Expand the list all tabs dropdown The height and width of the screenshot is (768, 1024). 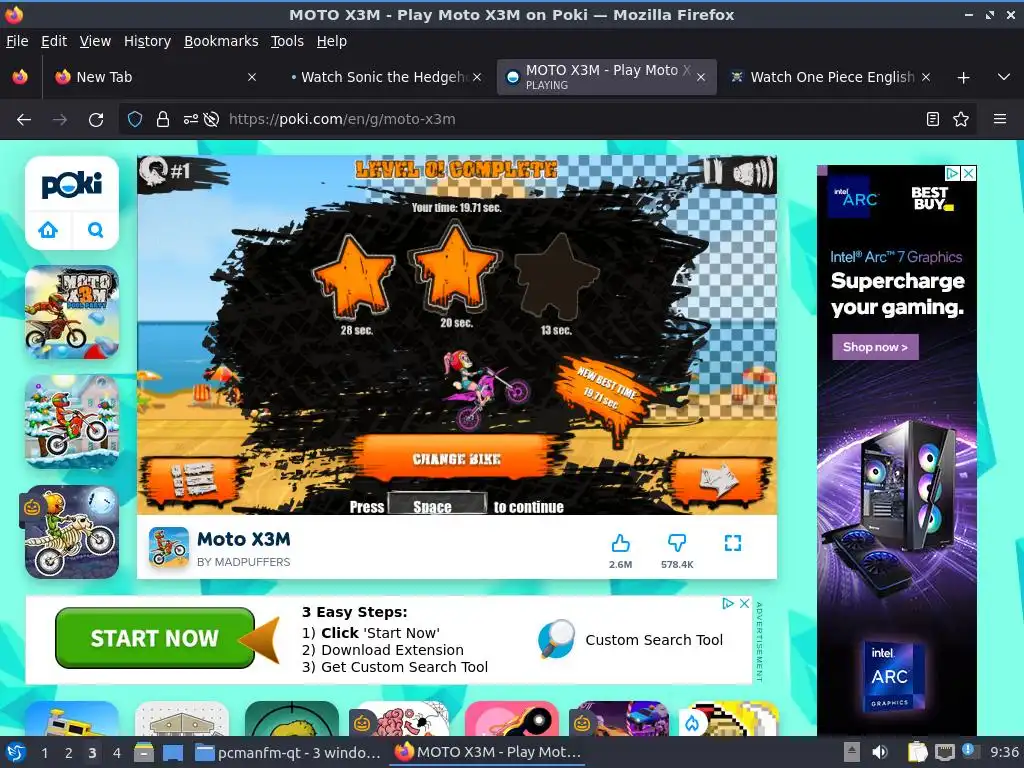click(x=1004, y=77)
